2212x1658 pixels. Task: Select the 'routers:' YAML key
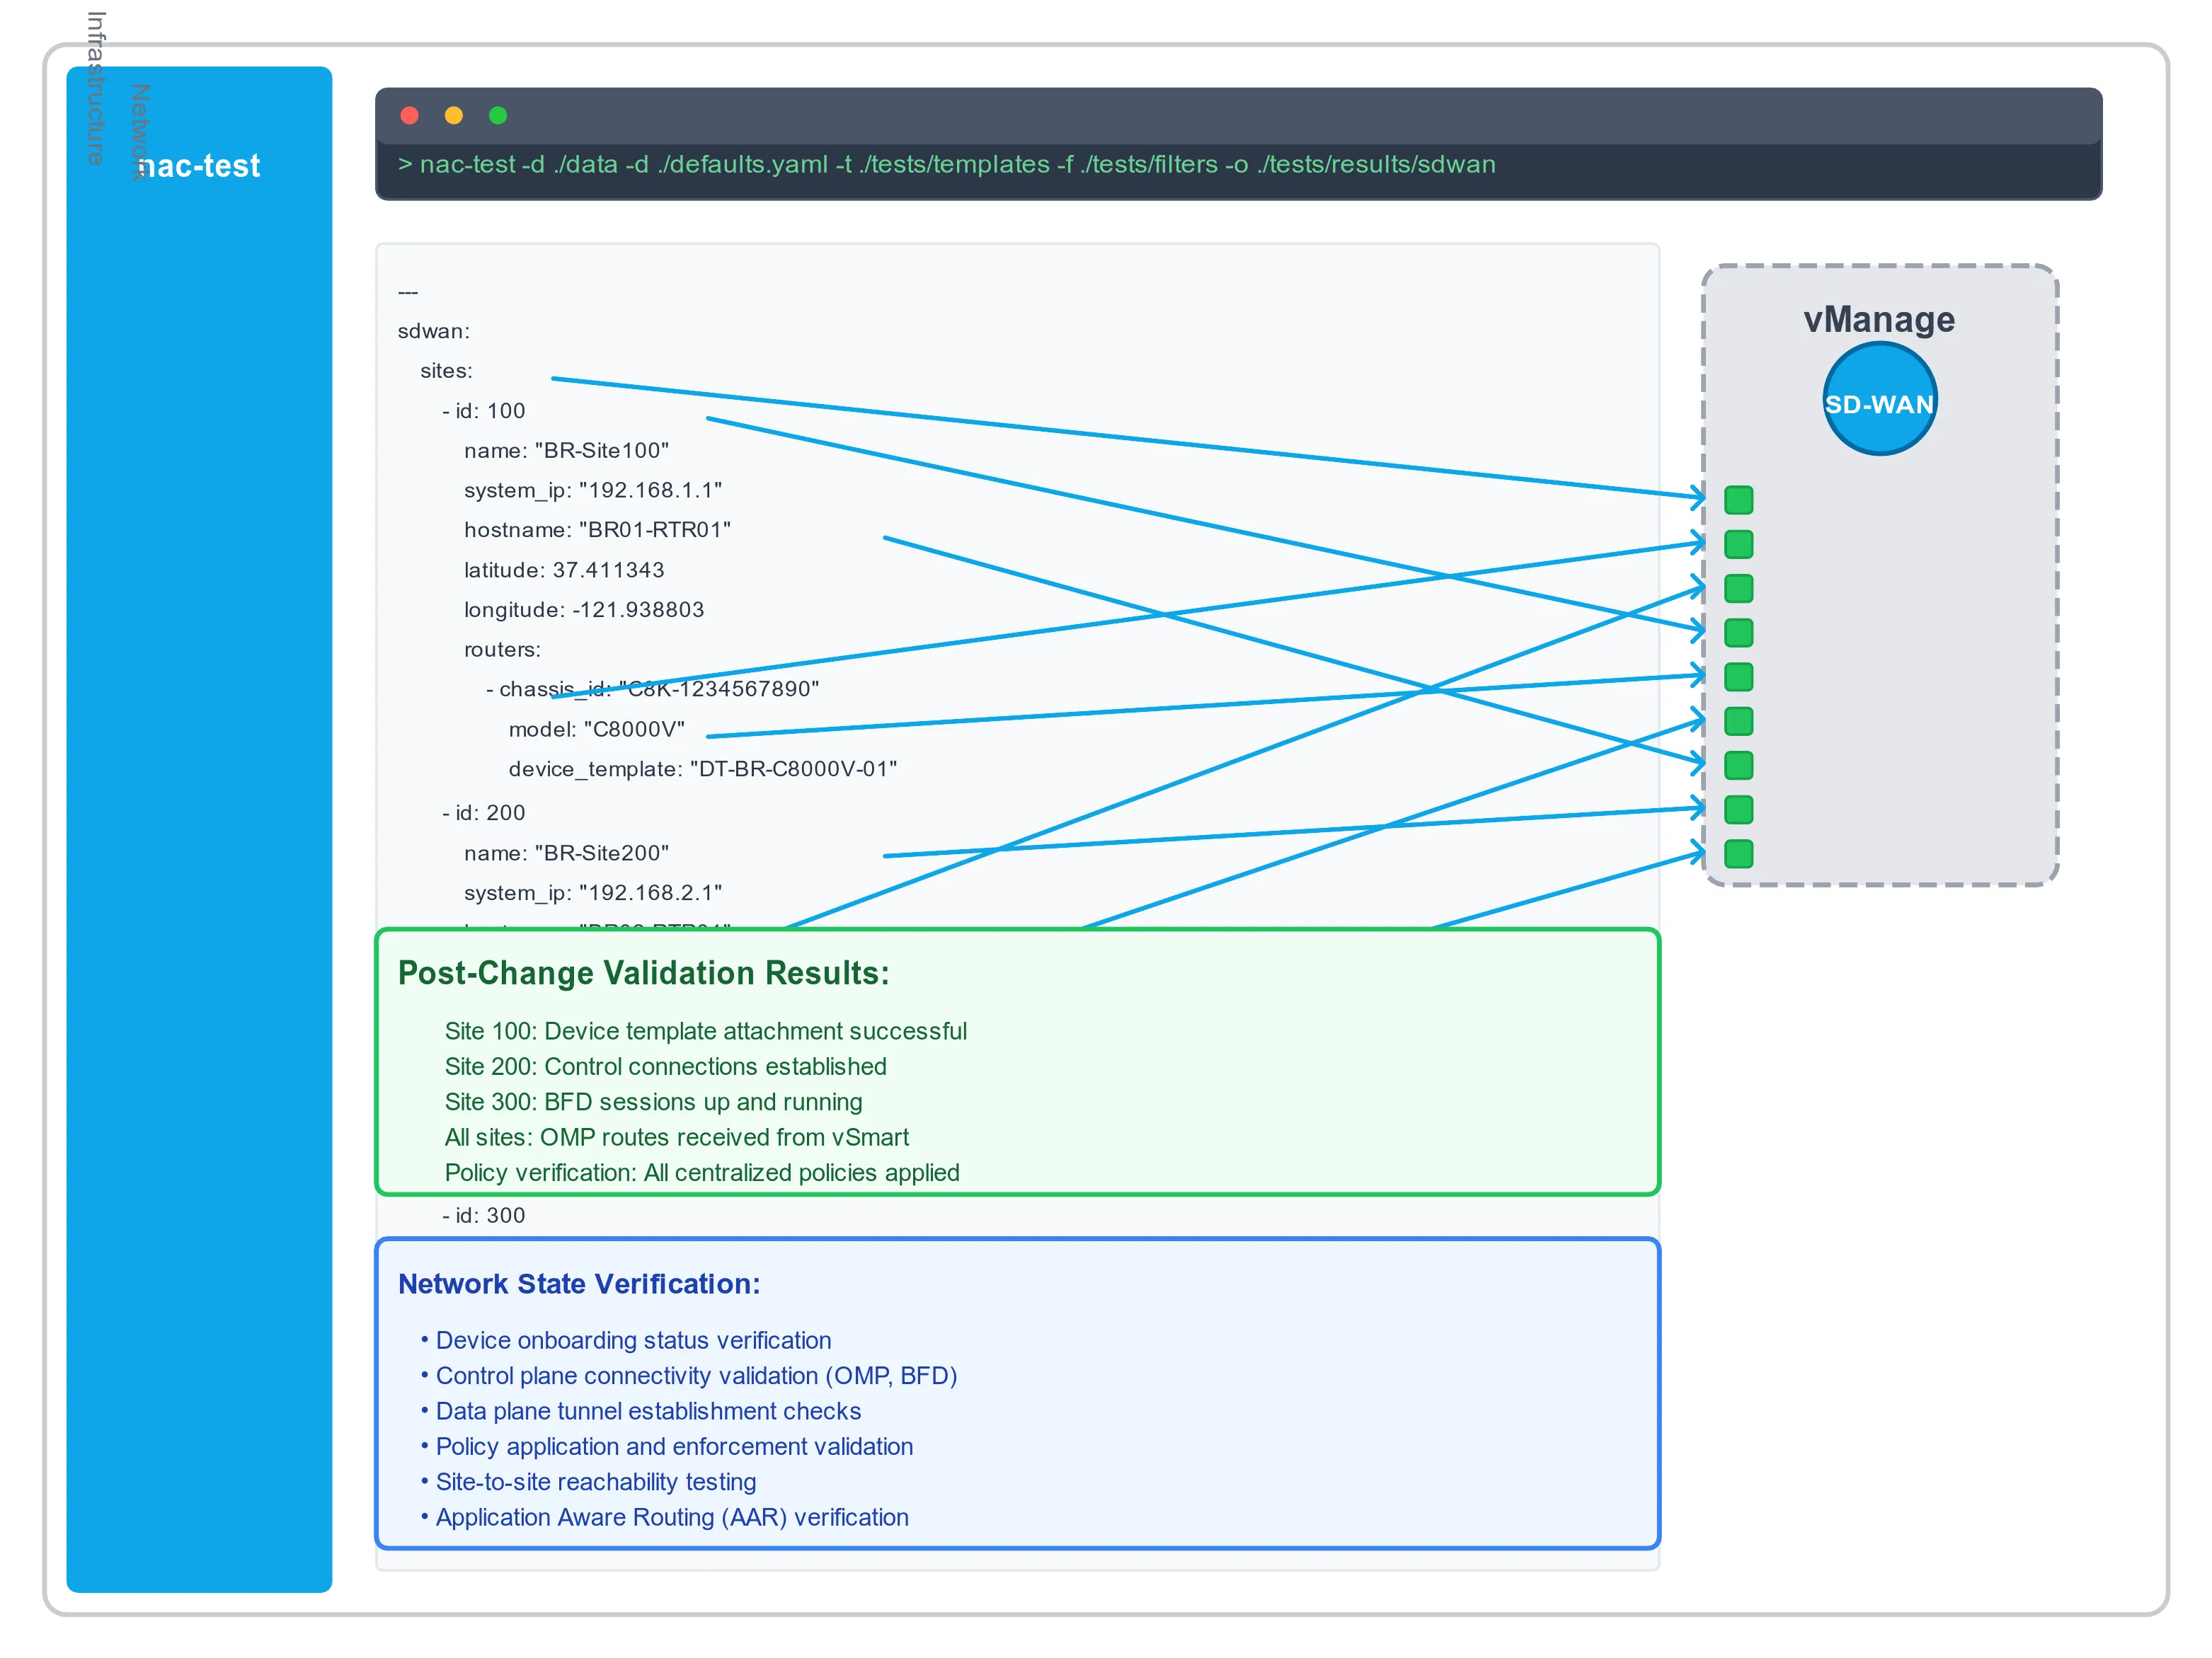[x=502, y=650]
